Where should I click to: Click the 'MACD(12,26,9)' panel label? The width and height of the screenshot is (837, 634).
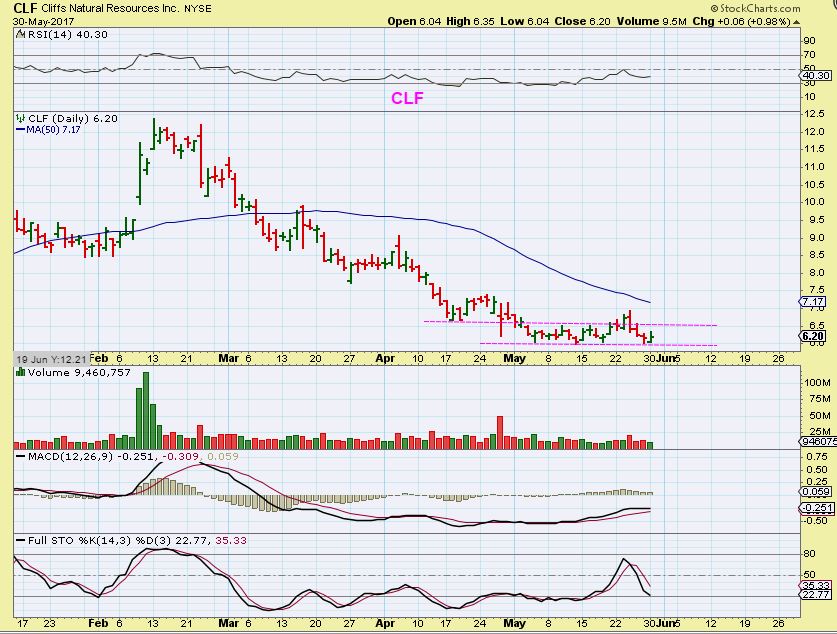70,456
